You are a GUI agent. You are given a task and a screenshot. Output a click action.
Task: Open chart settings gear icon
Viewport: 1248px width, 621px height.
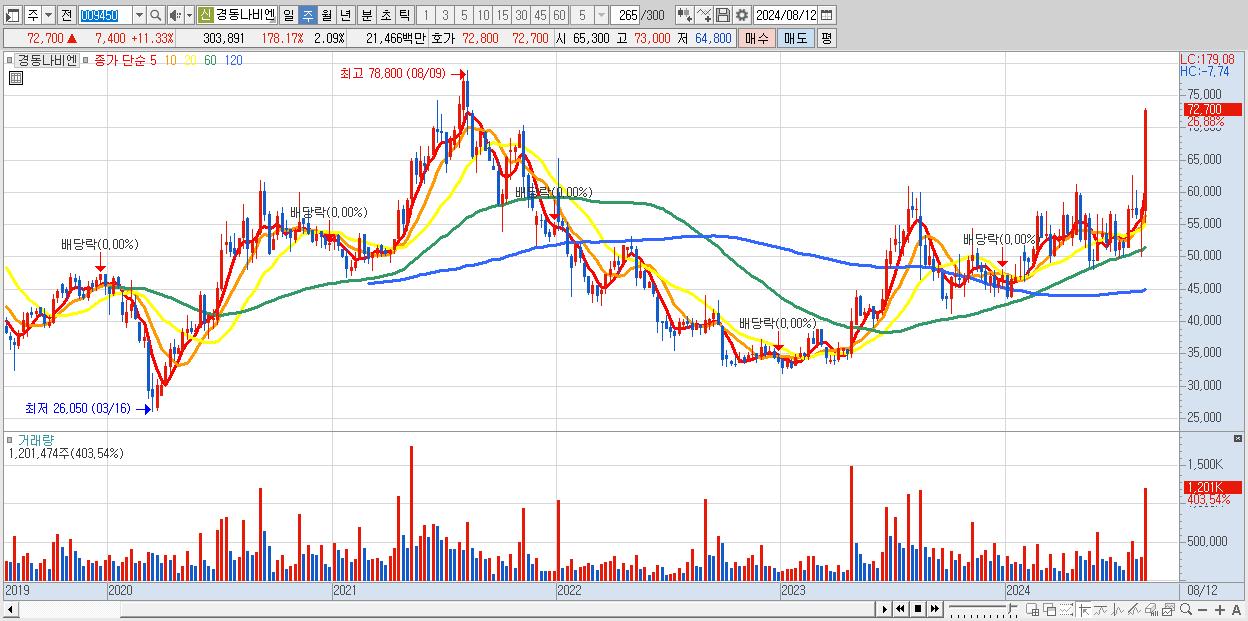pyautogui.click(x=742, y=15)
